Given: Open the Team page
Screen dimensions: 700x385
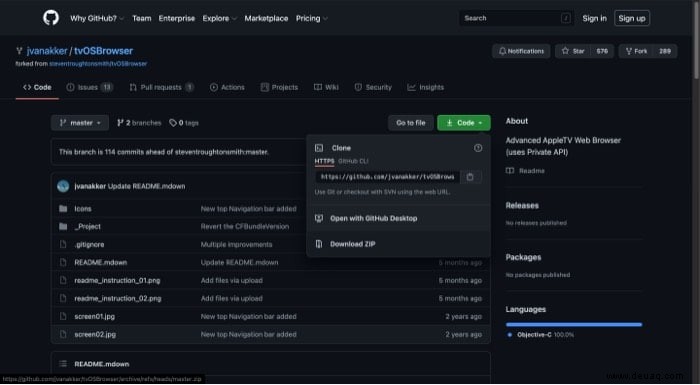Looking at the screenshot, I should click(x=142, y=18).
